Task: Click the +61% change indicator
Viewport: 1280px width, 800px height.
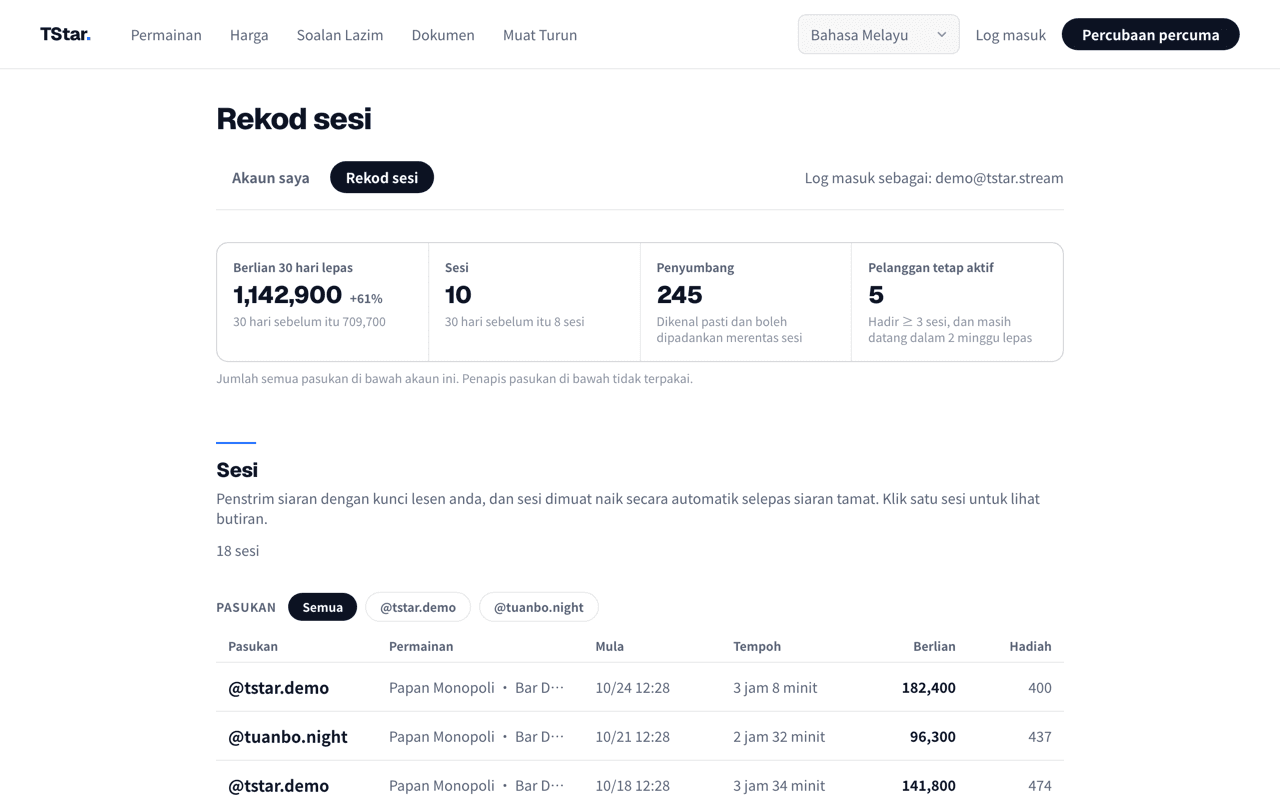Action: (366, 298)
